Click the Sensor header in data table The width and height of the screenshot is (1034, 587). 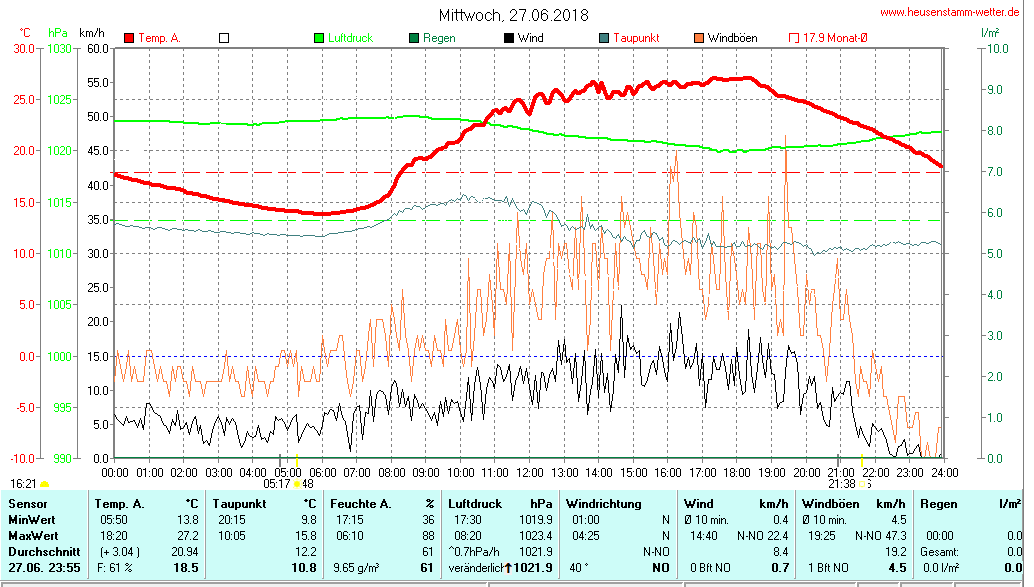click(27, 503)
